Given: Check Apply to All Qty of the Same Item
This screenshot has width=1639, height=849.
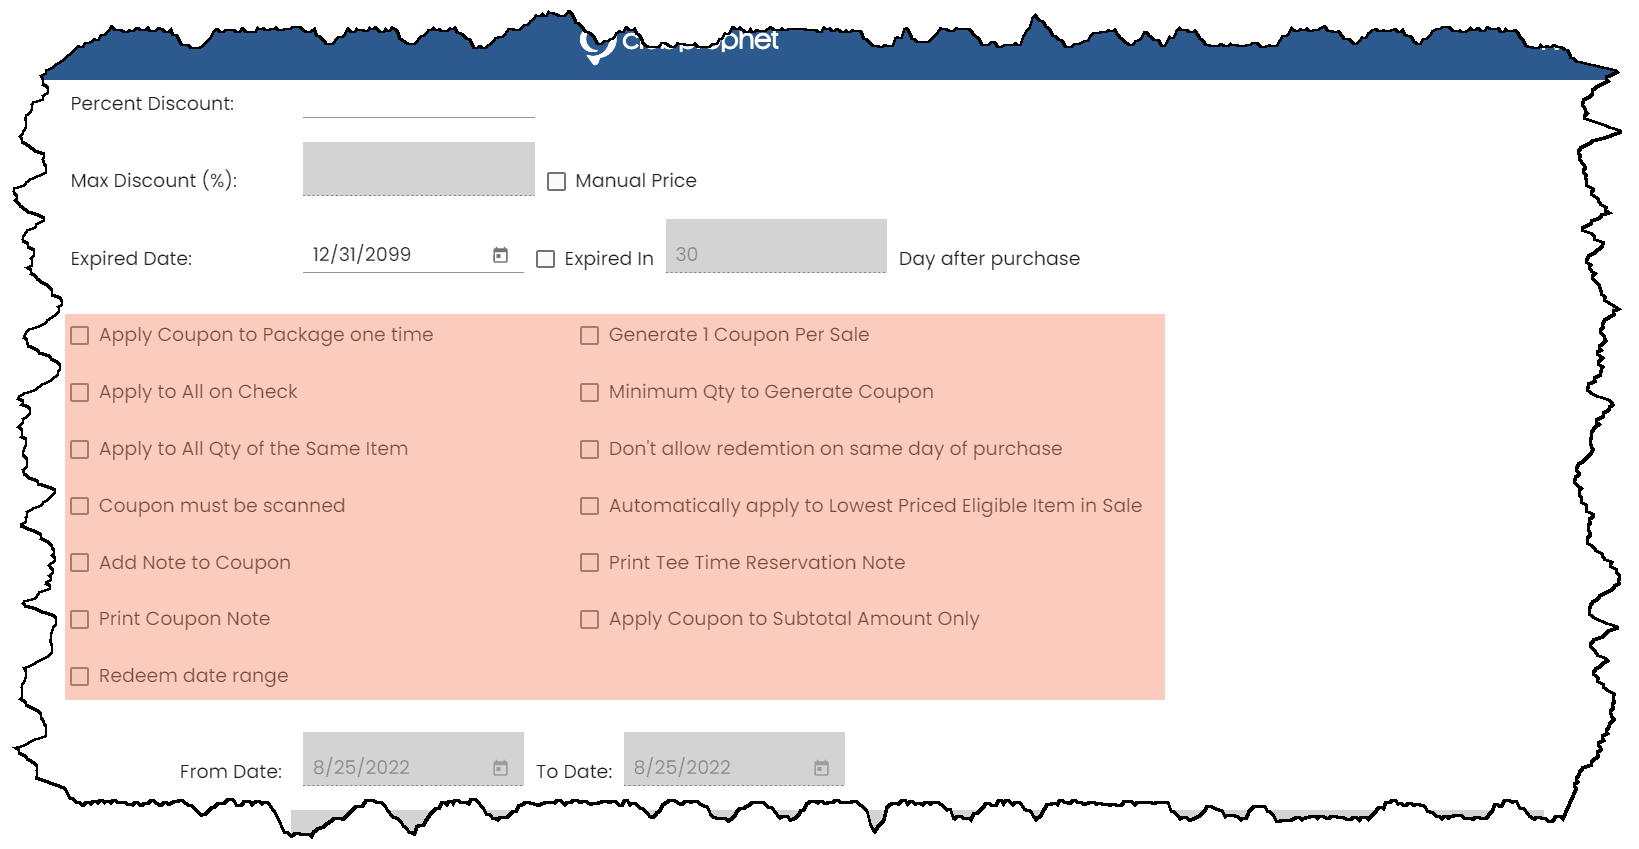Looking at the screenshot, I should pos(80,450).
